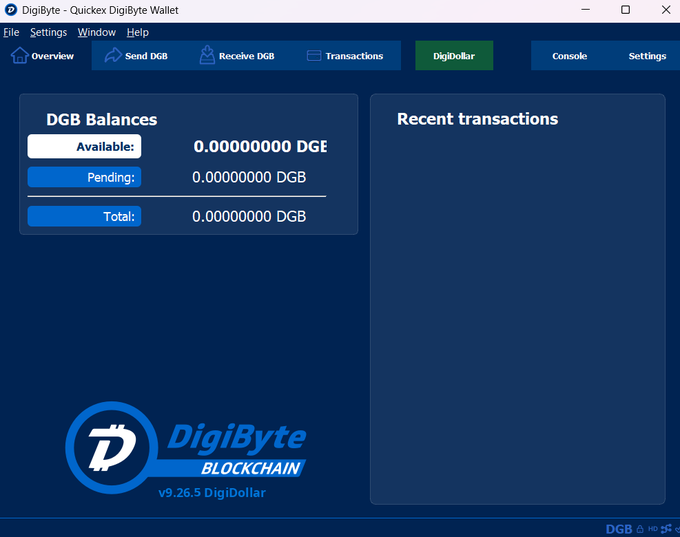Maximize the wallet window
Viewport: 680px width, 537px height.
click(625, 10)
